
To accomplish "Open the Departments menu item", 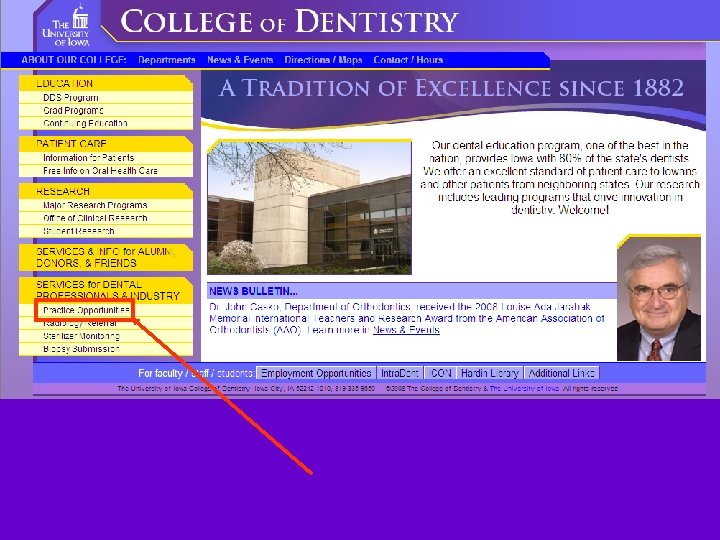I will pos(167,60).
